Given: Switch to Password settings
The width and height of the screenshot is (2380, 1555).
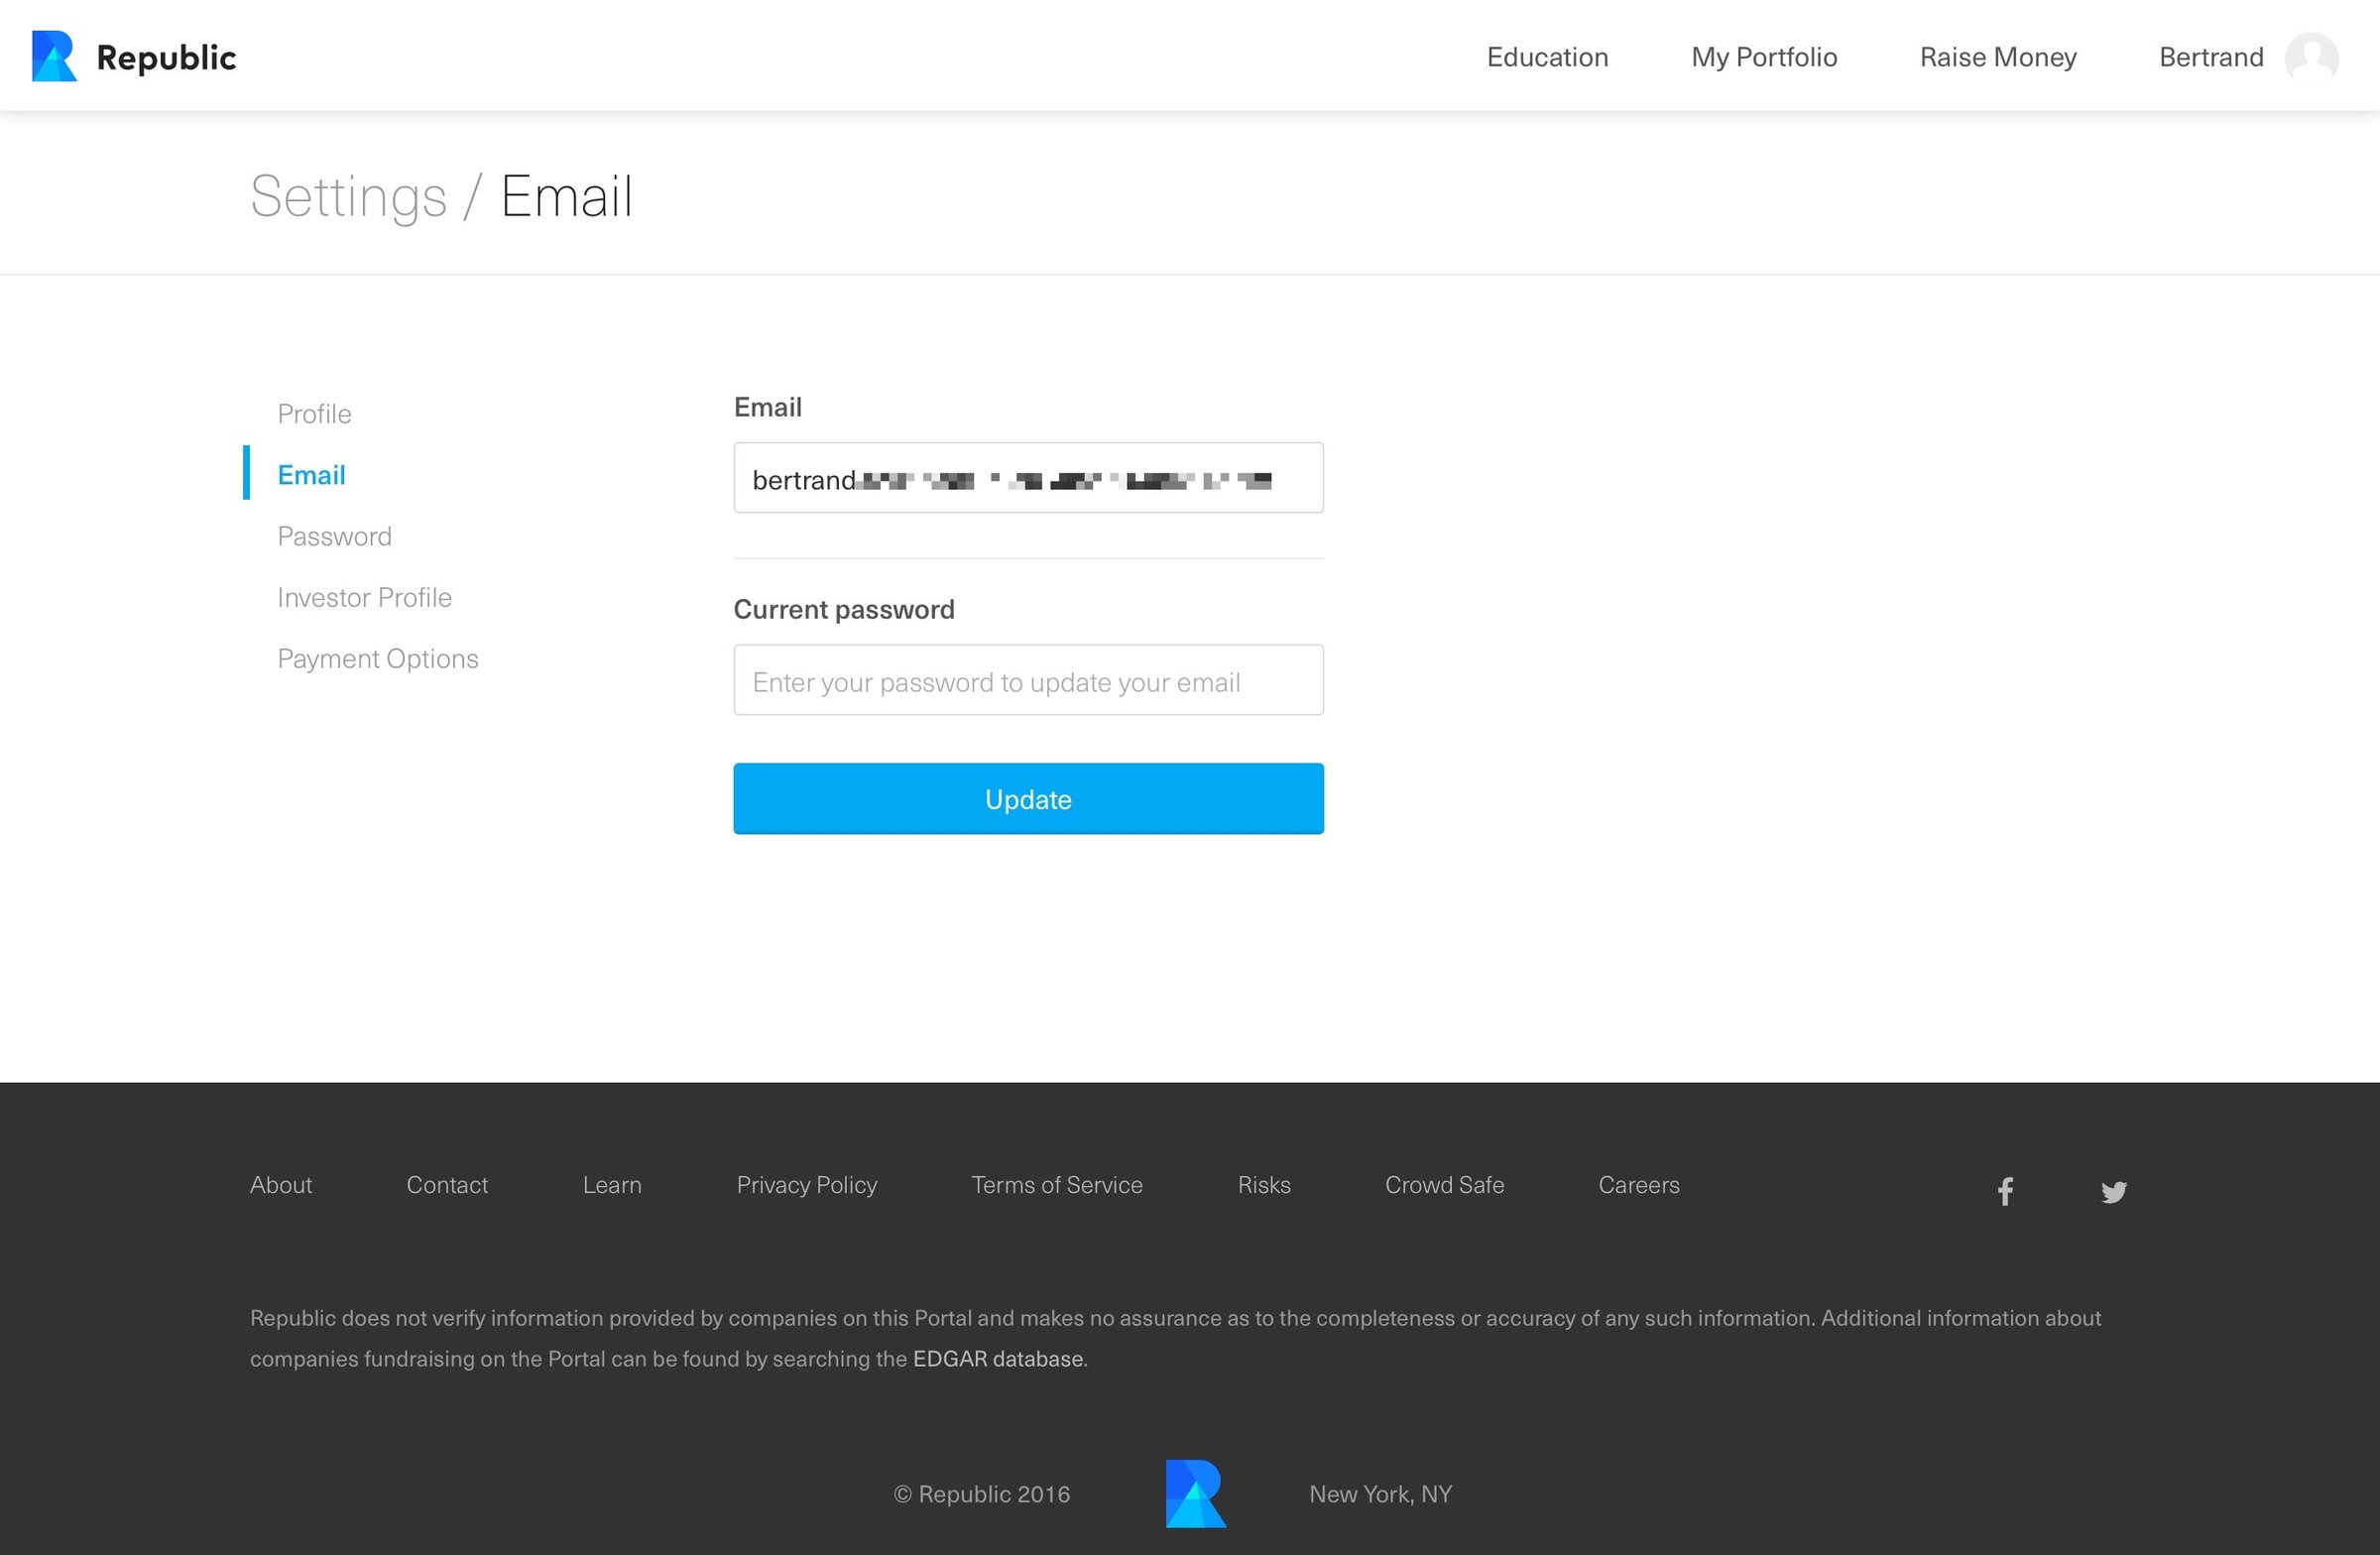Looking at the screenshot, I should [x=334, y=536].
